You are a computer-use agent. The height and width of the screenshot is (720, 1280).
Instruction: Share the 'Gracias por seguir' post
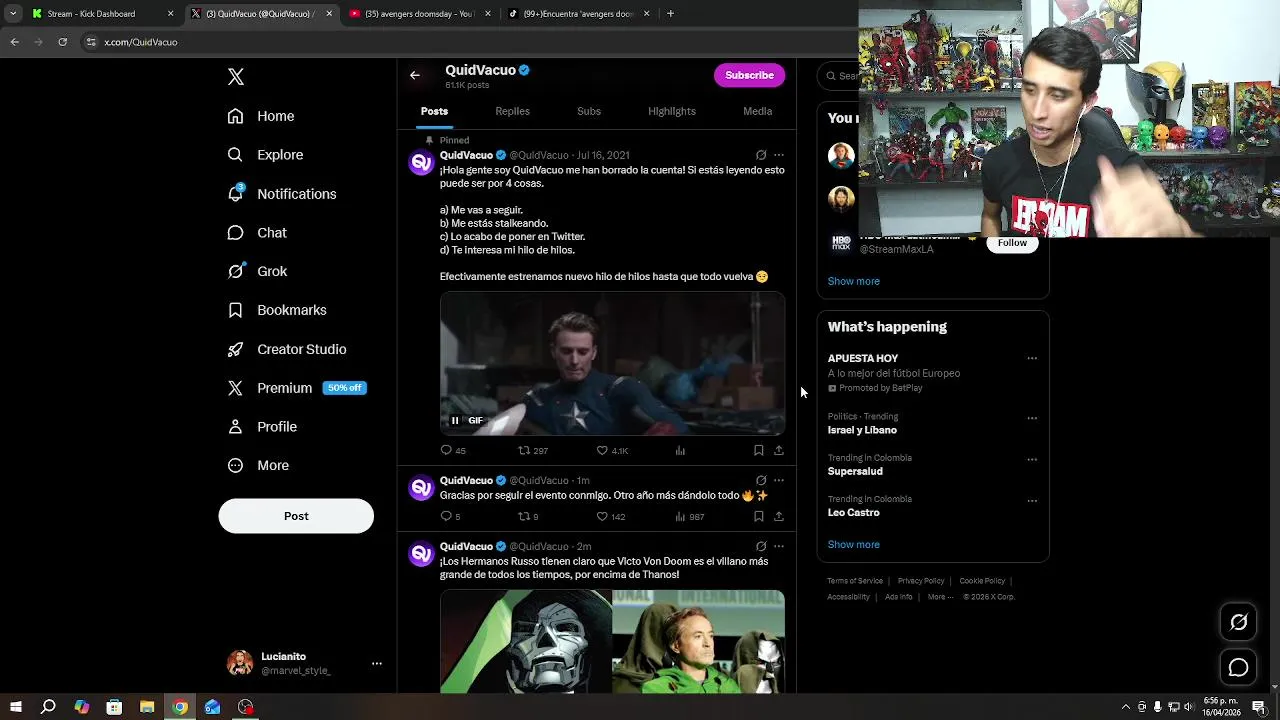(x=779, y=516)
